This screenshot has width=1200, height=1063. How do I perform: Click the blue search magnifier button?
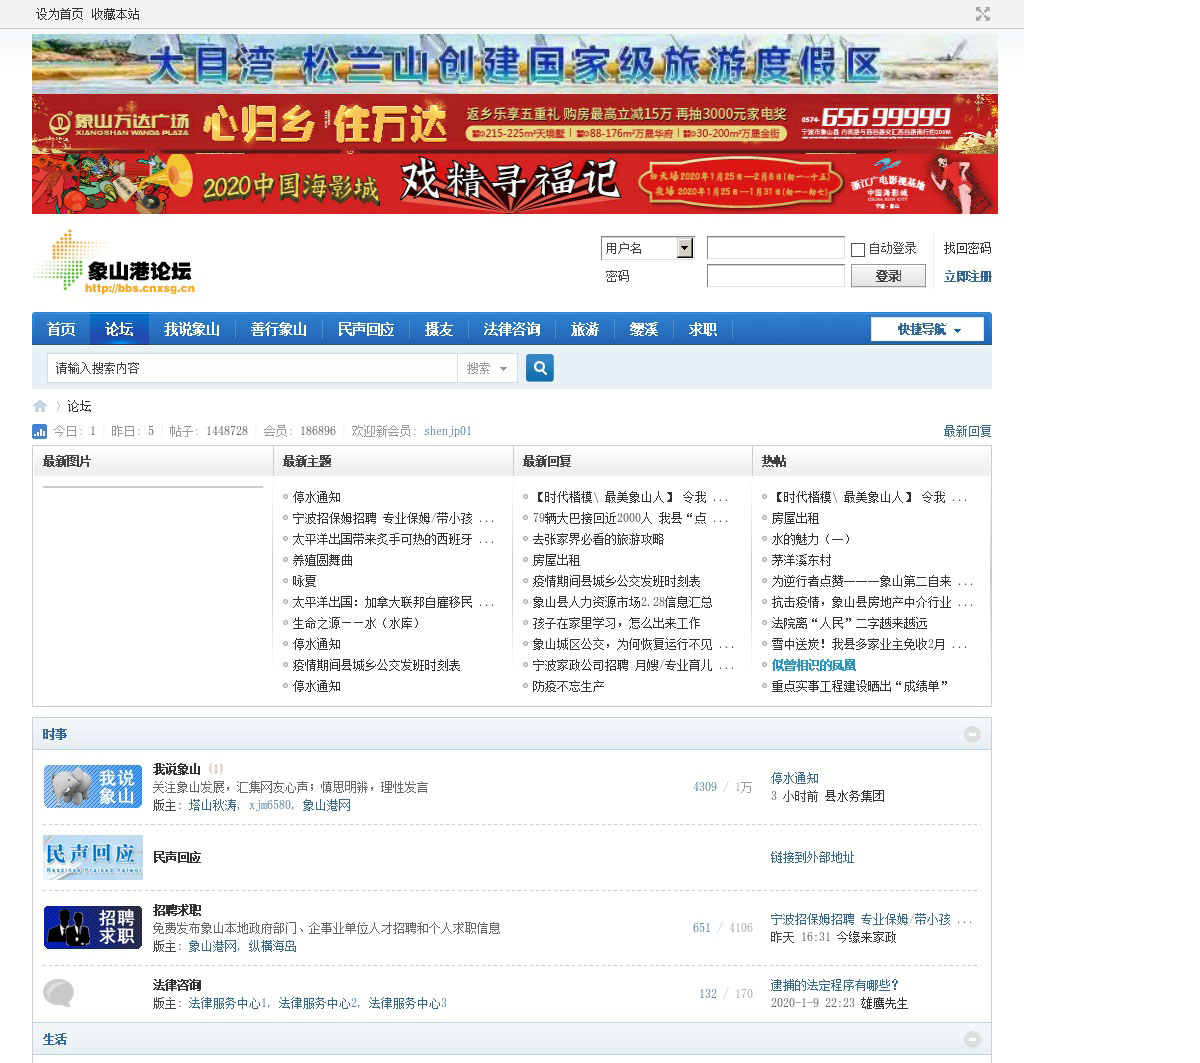tap(540, 368)
